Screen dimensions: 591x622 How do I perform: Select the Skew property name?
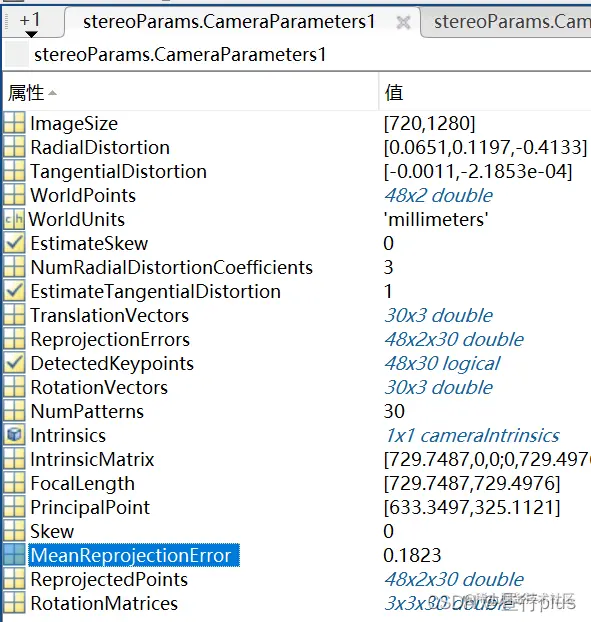[x=52, y=532]
